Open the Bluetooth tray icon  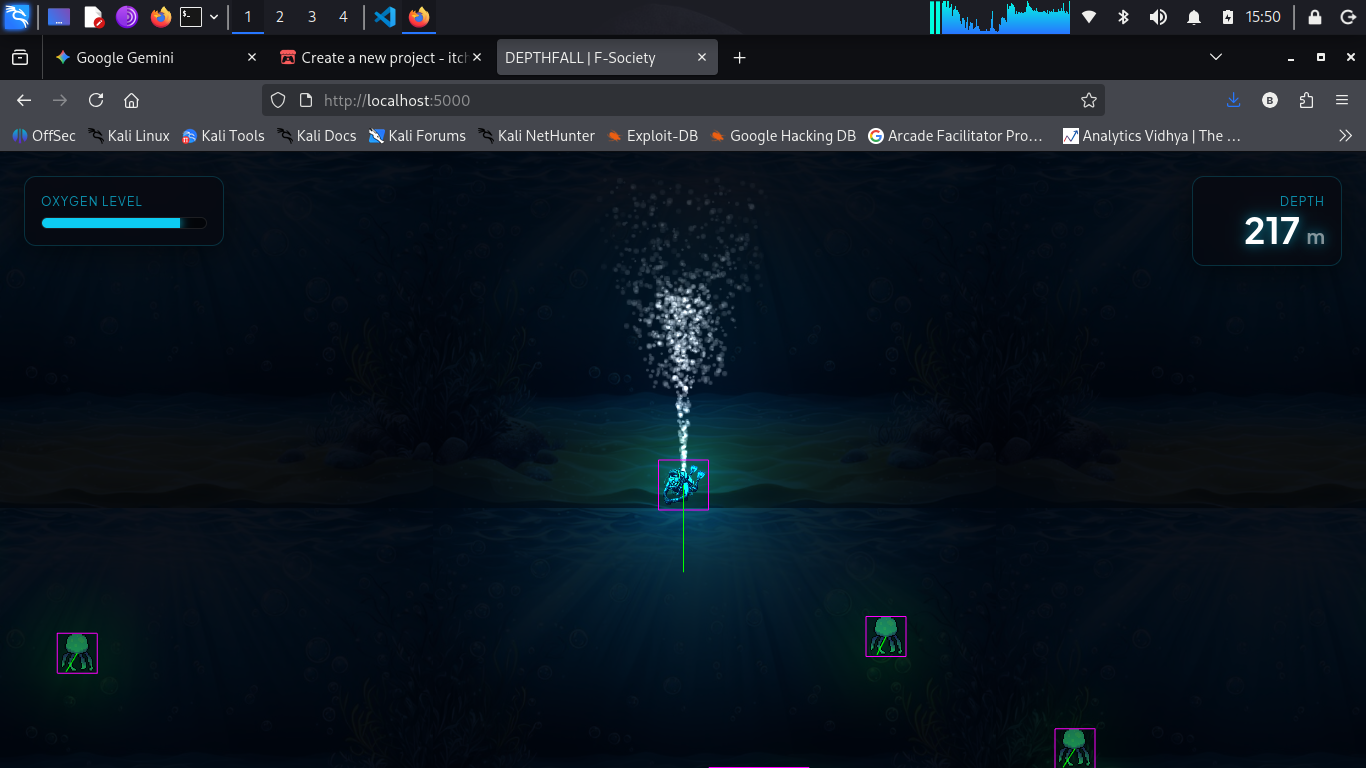(x=1123, y=17)
